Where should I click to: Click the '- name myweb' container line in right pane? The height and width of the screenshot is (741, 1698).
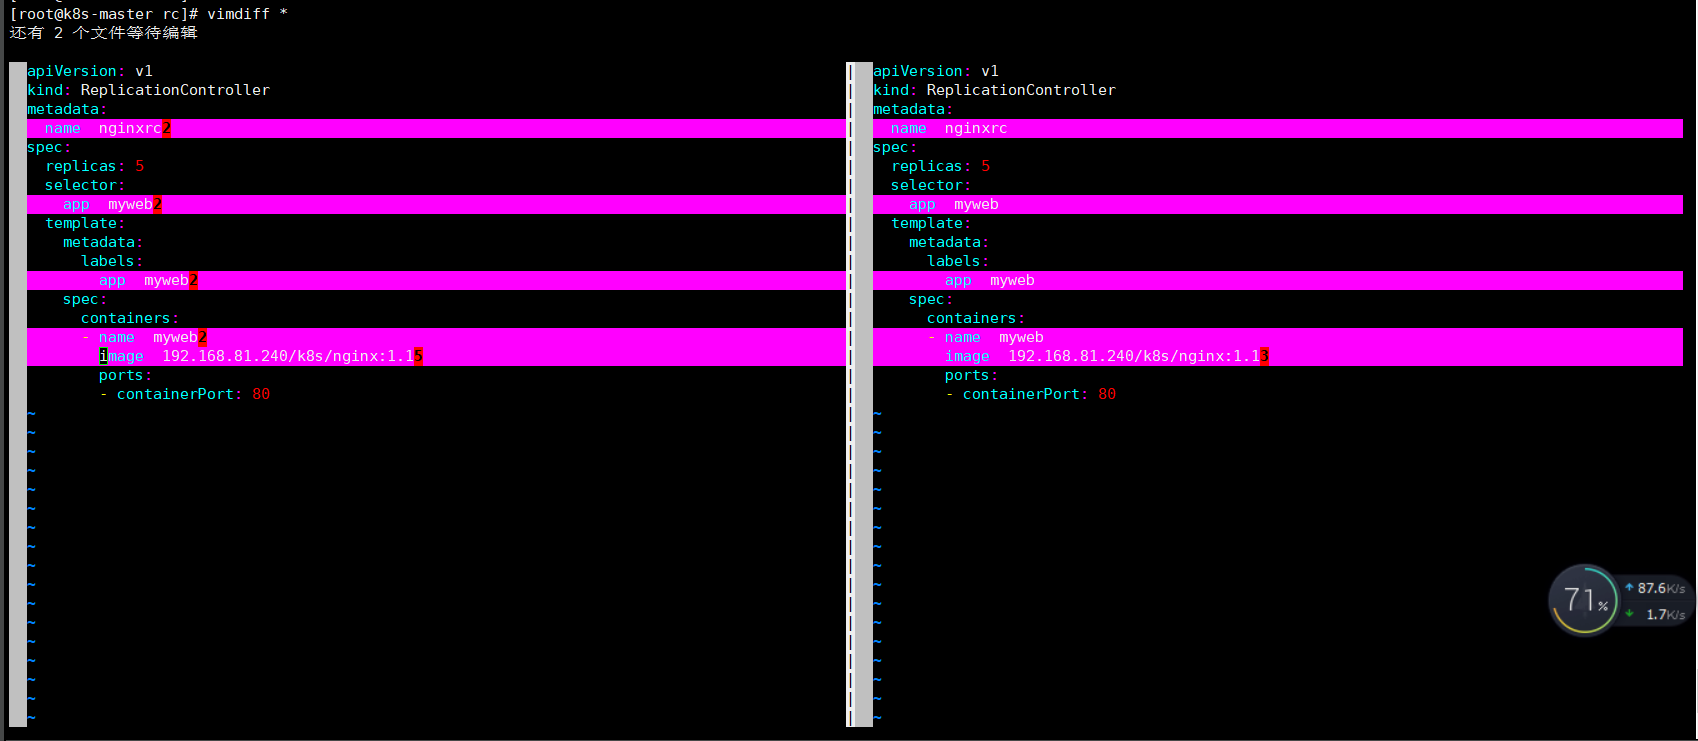click(x=1278, y=337)
